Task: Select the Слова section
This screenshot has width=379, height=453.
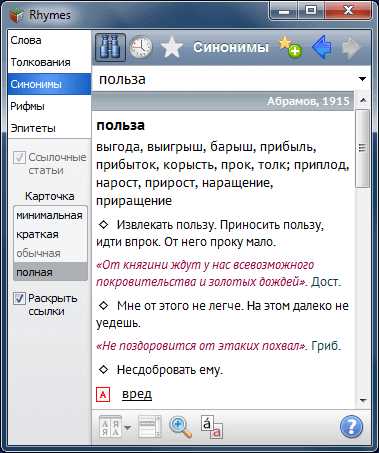Action: (x=49, y=40)
